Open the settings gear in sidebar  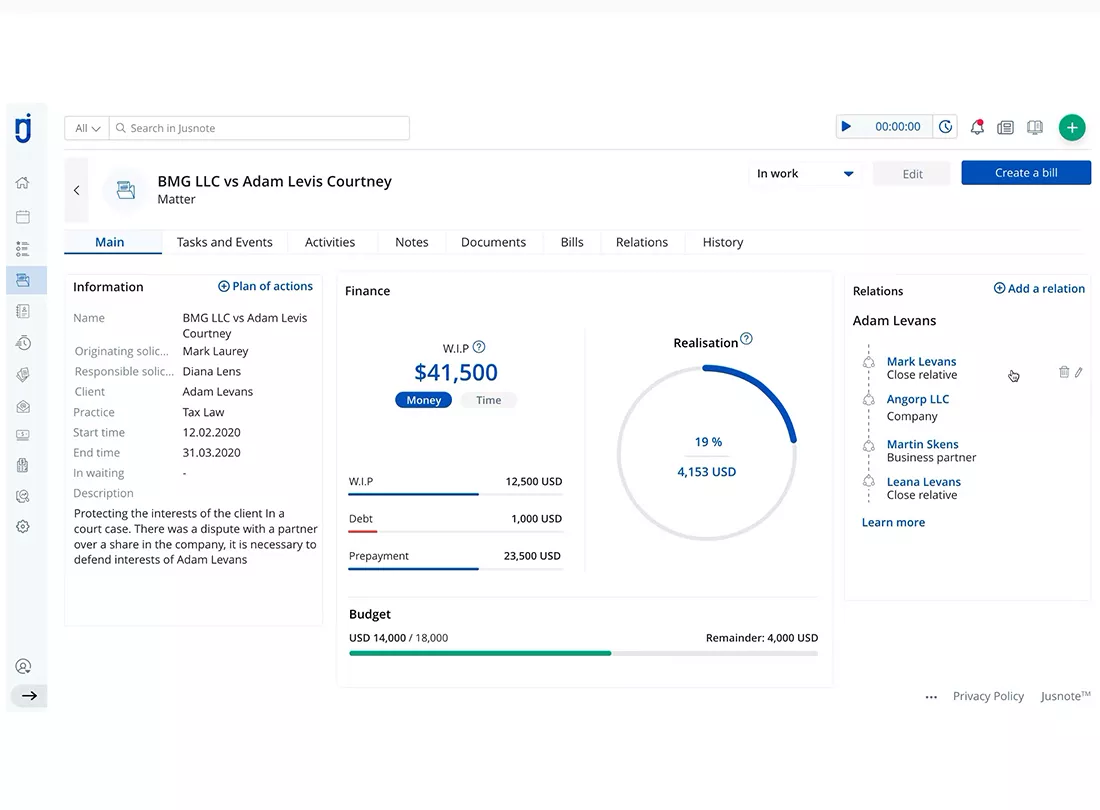coord(22,527)
